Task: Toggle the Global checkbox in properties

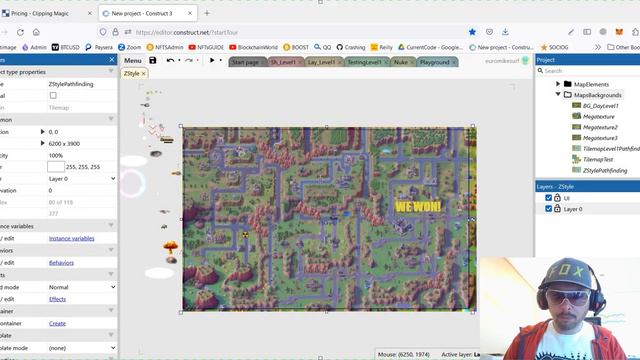Action: coord(53,96)
